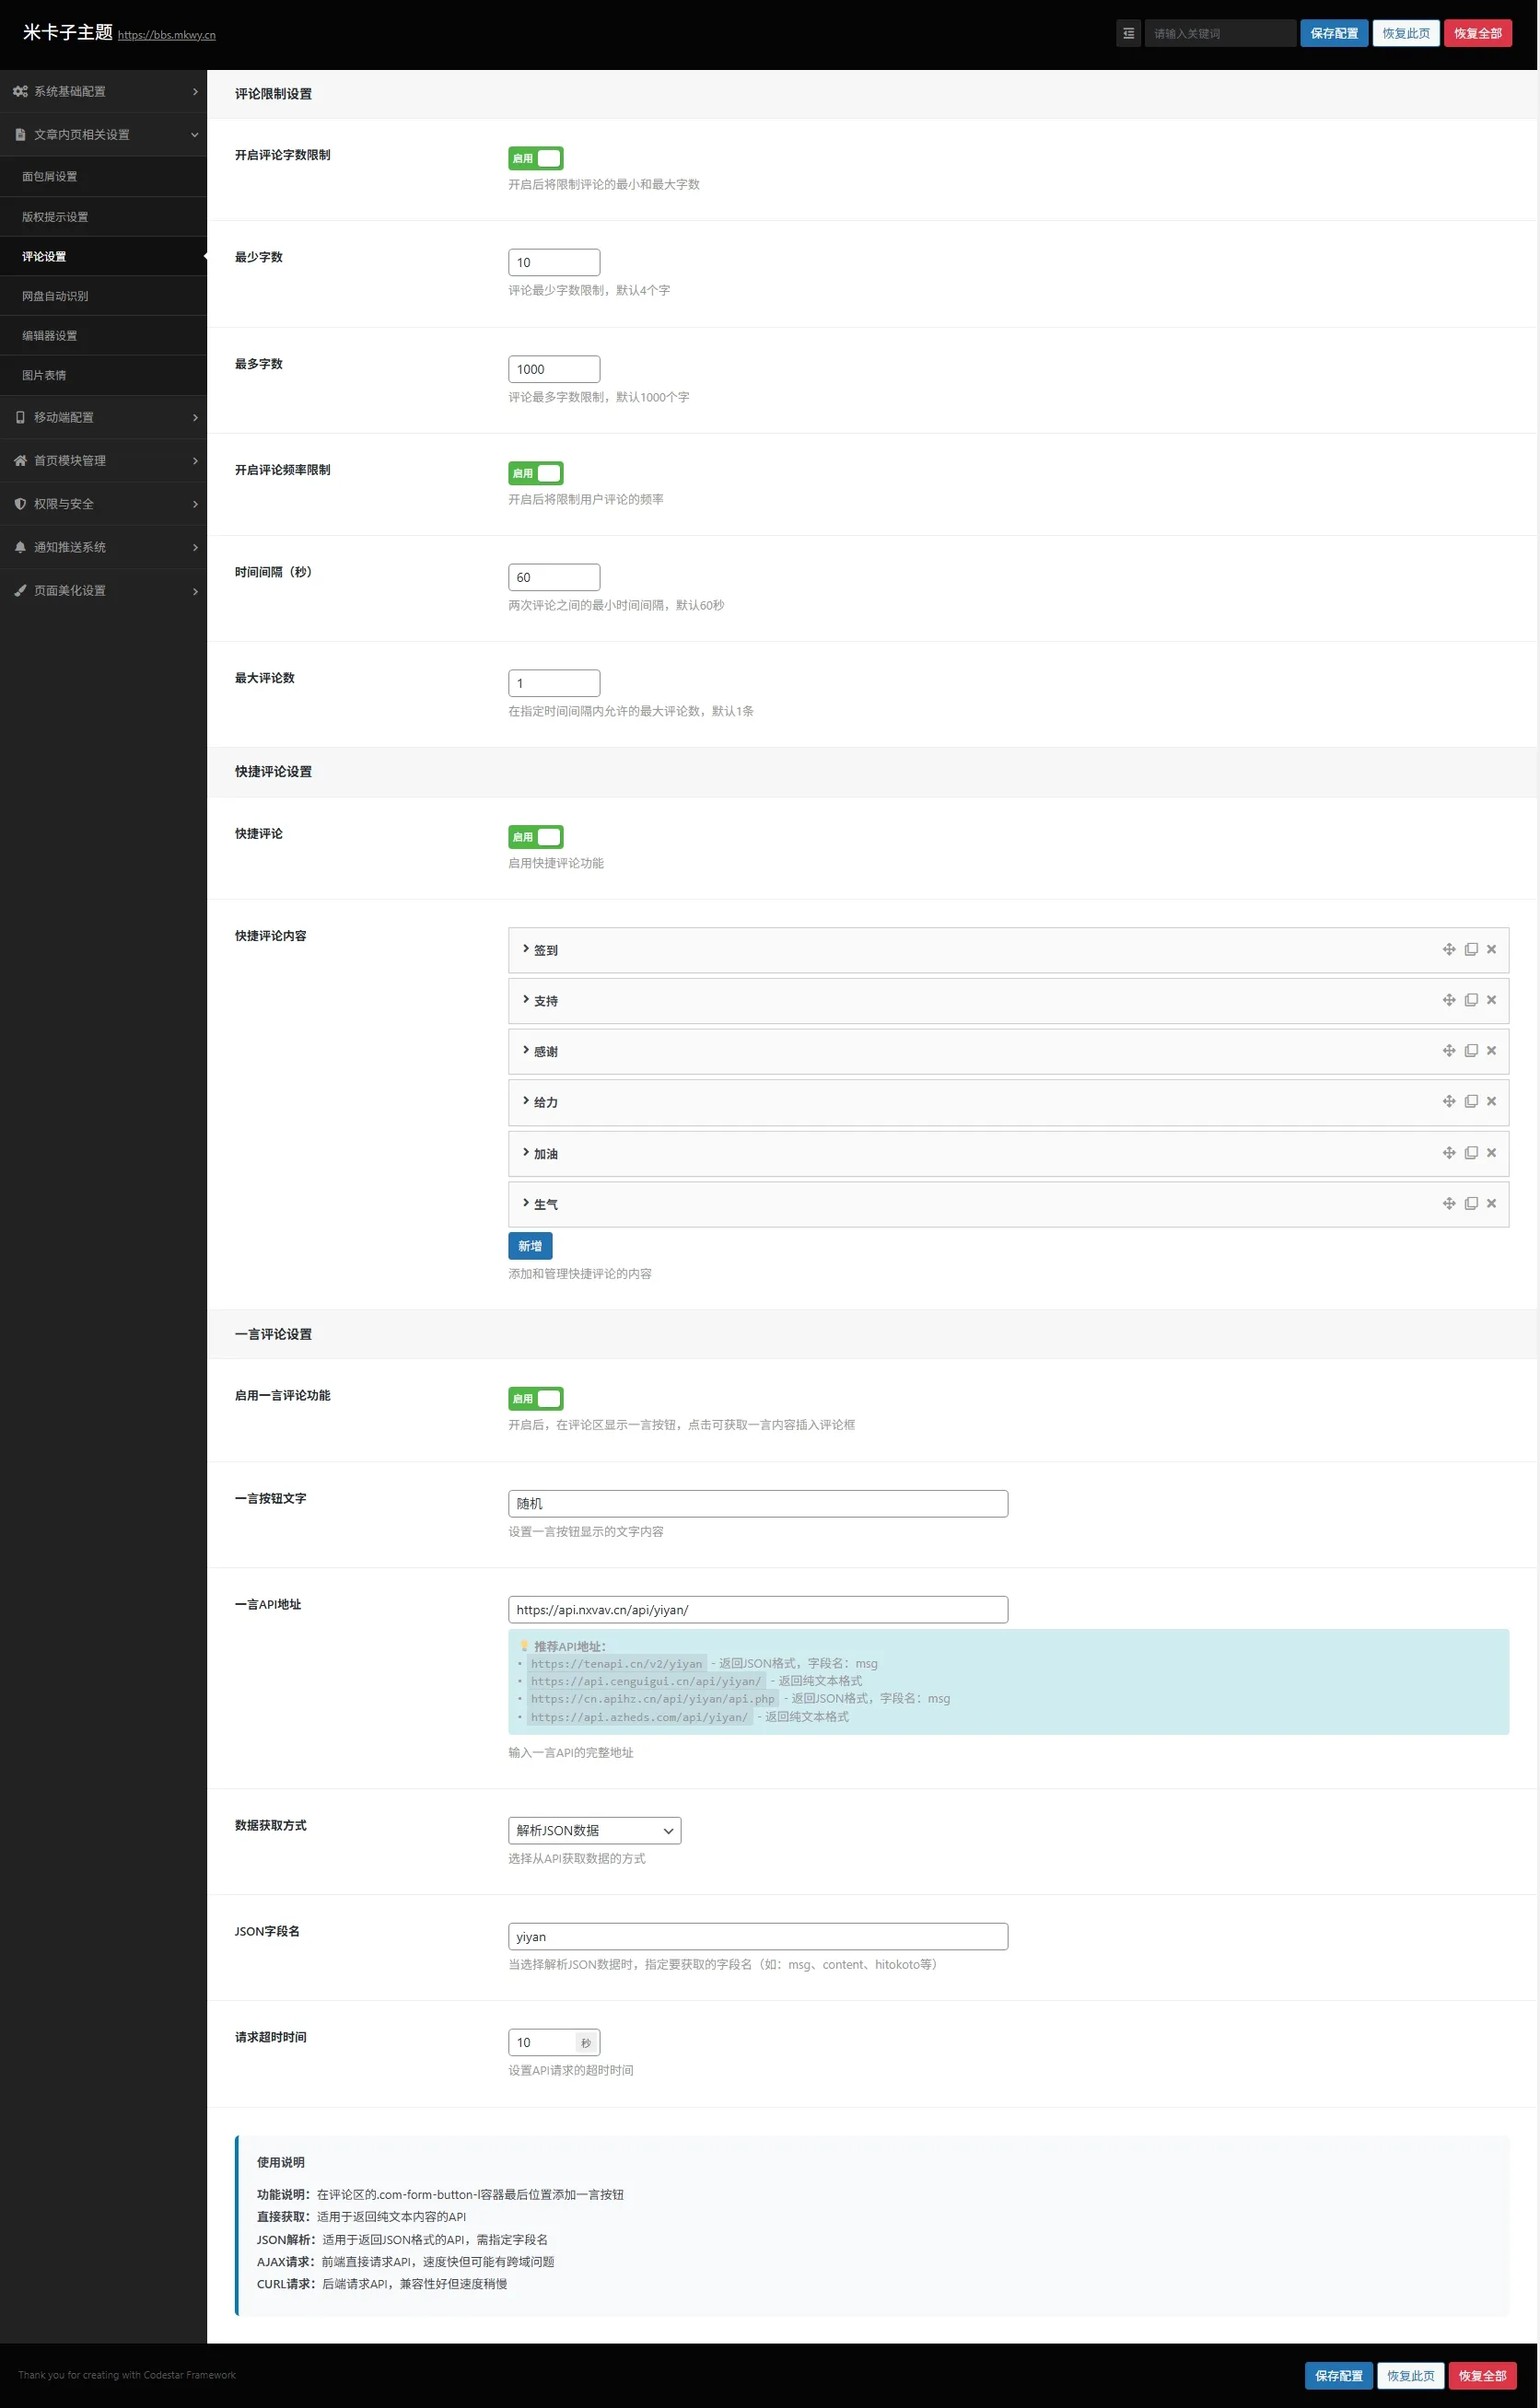Click the clone icon on 加油 row
Viewport: 1540px width, 2408px height.
1470,1153
